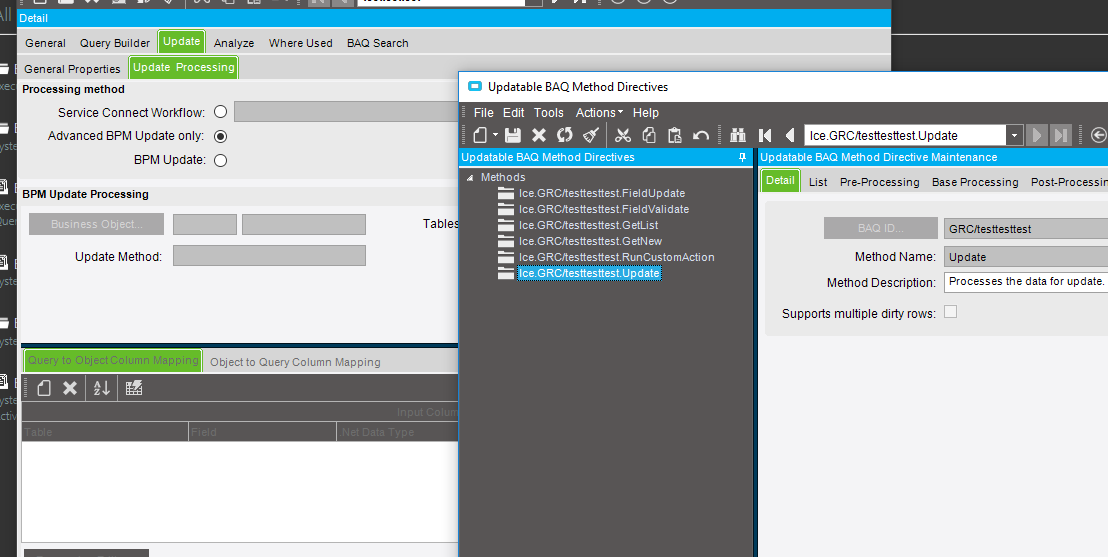Select Ice.GRC/testtesttest.Update in the tree

point(589,273)
